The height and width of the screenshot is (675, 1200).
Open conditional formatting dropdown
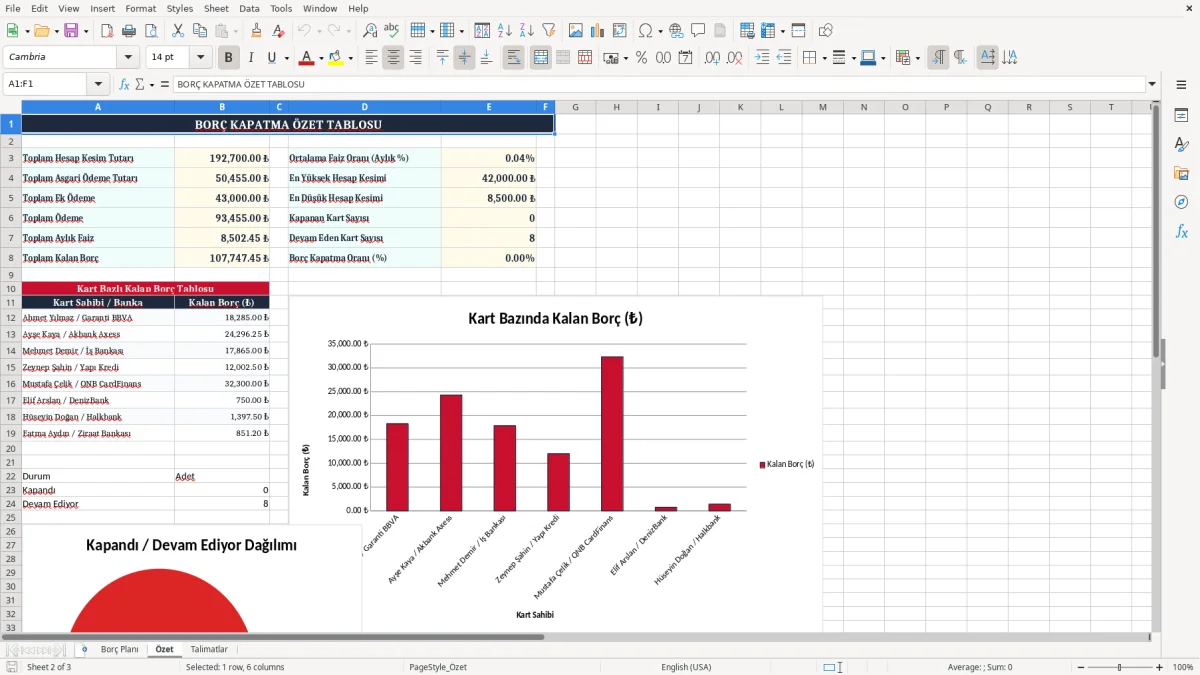917,58
